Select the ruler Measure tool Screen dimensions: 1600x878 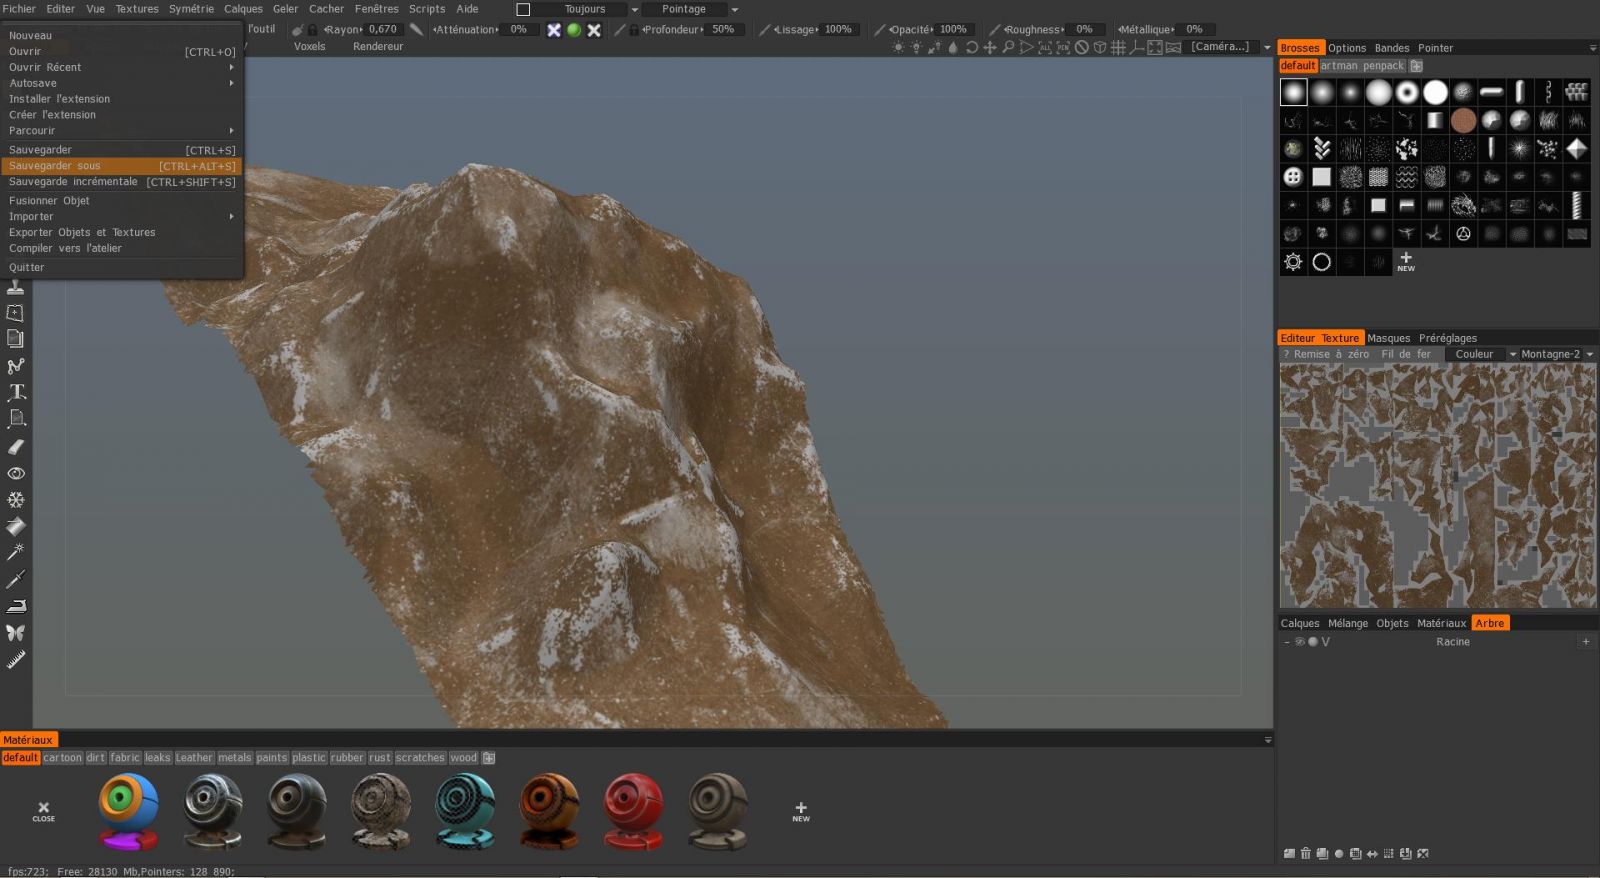click(16, 660)
